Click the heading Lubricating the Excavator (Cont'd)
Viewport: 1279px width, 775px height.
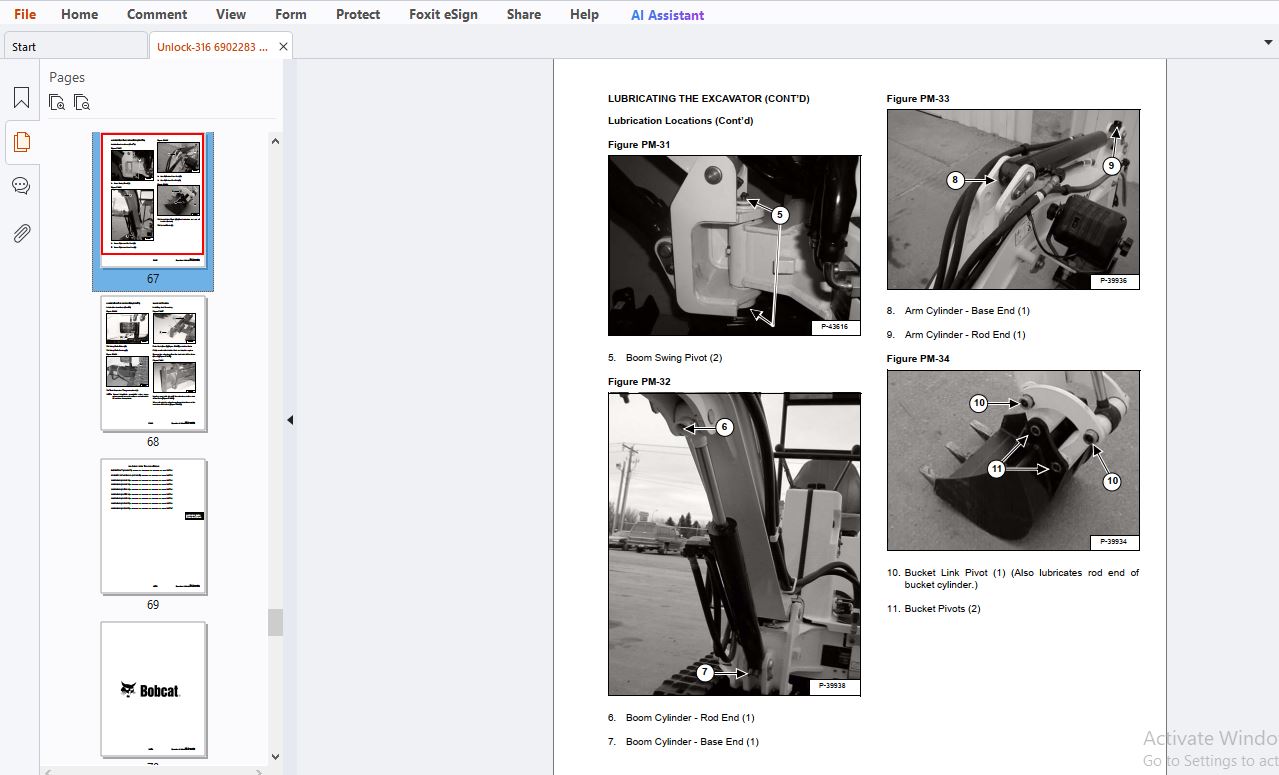pos(708,99)
